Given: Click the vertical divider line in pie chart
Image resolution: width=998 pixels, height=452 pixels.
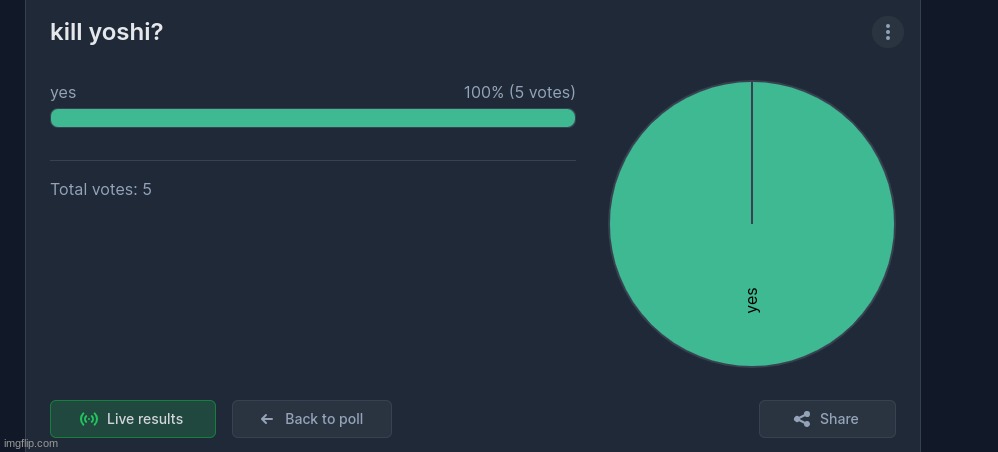Looking at the screenshot, I should (x=752, y=153).
